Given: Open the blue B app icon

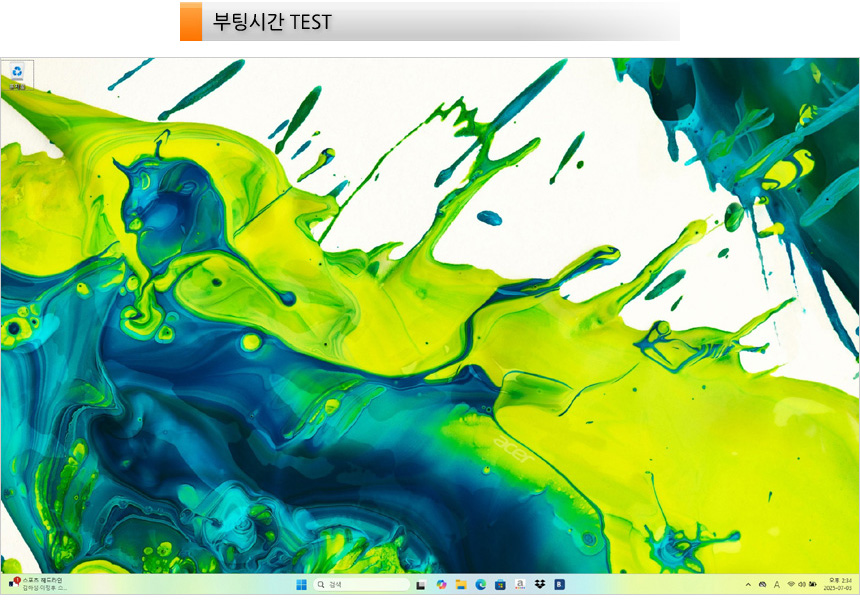Looking at the screenshot, I should coord(560,584).
